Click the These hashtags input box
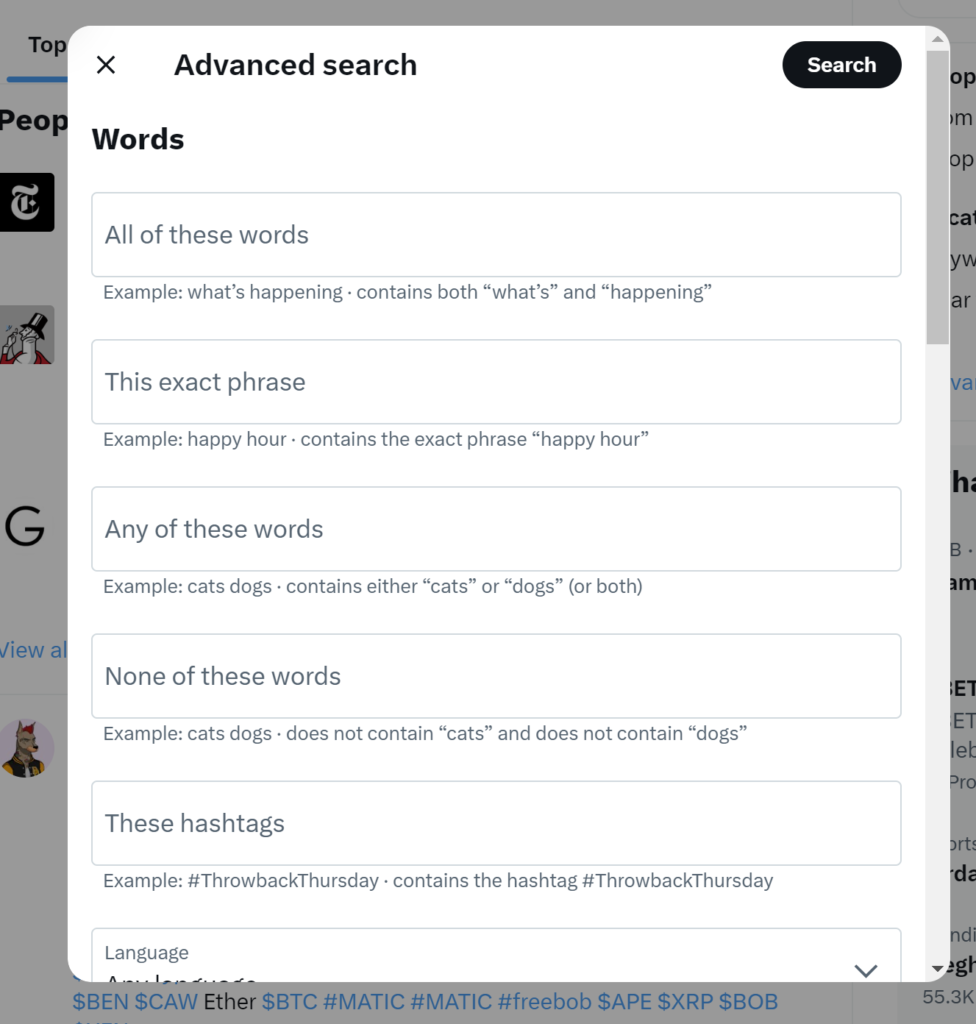 tap(496, 823)
